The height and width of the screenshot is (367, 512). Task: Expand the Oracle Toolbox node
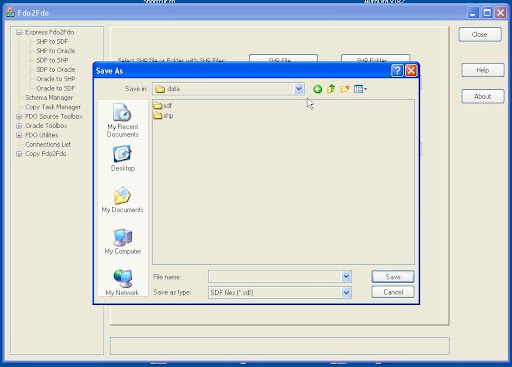(19, 126)
